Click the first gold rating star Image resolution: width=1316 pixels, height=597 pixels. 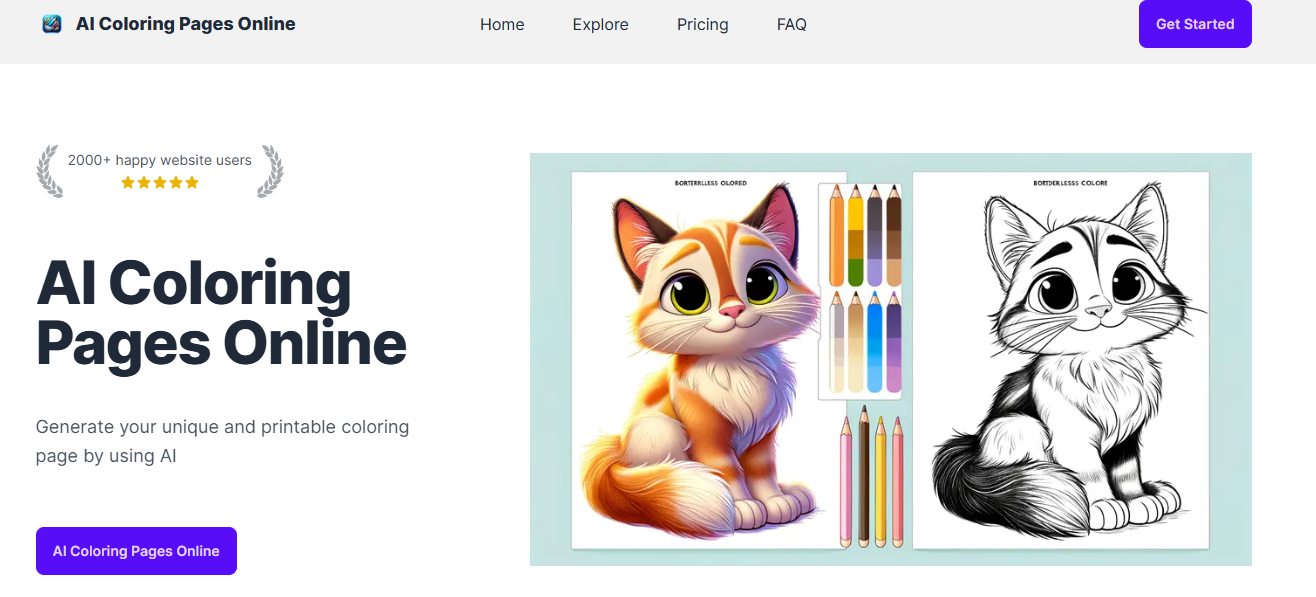(x=128, y=183)
